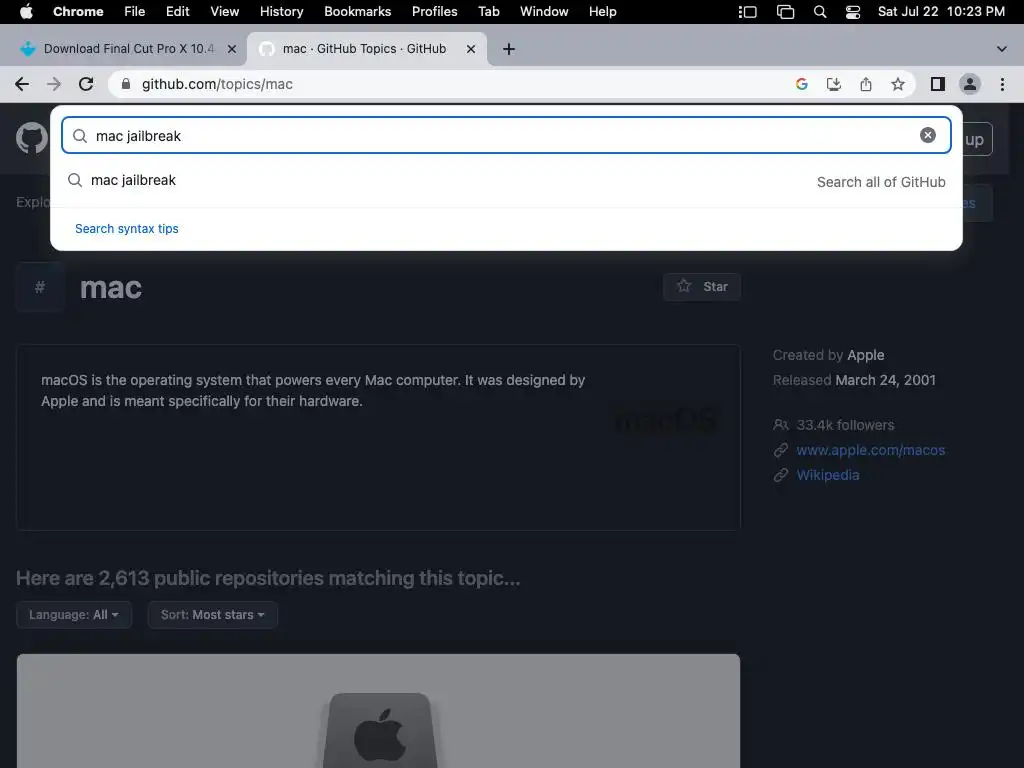Screen dimensions: 1024x768
Task: Open the History menu
Action: [281, 12]
